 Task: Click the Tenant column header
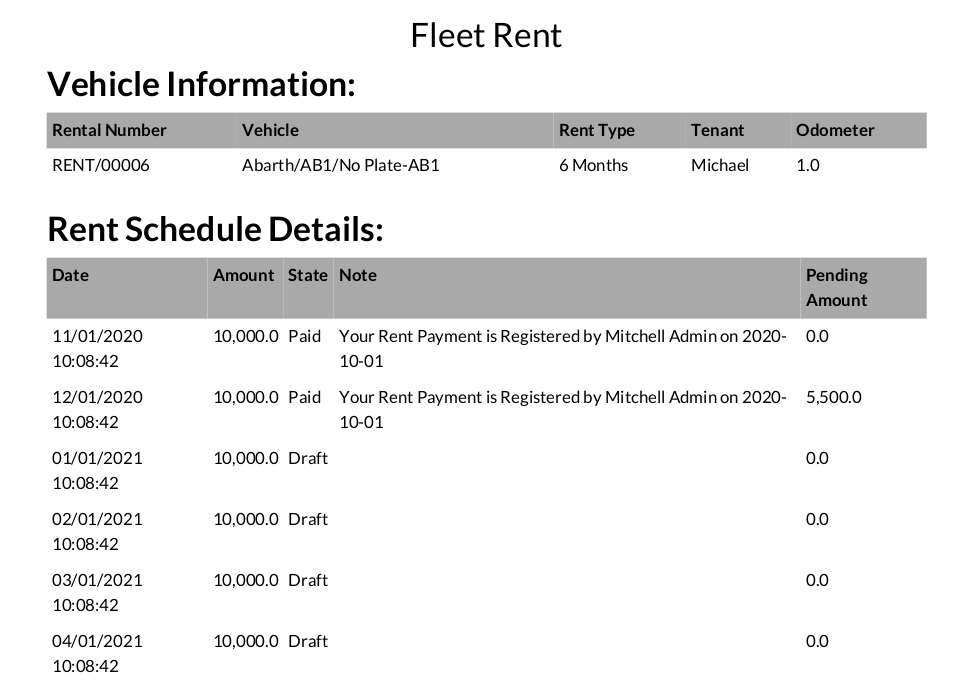pyautogui.click(x=718, y=130)
